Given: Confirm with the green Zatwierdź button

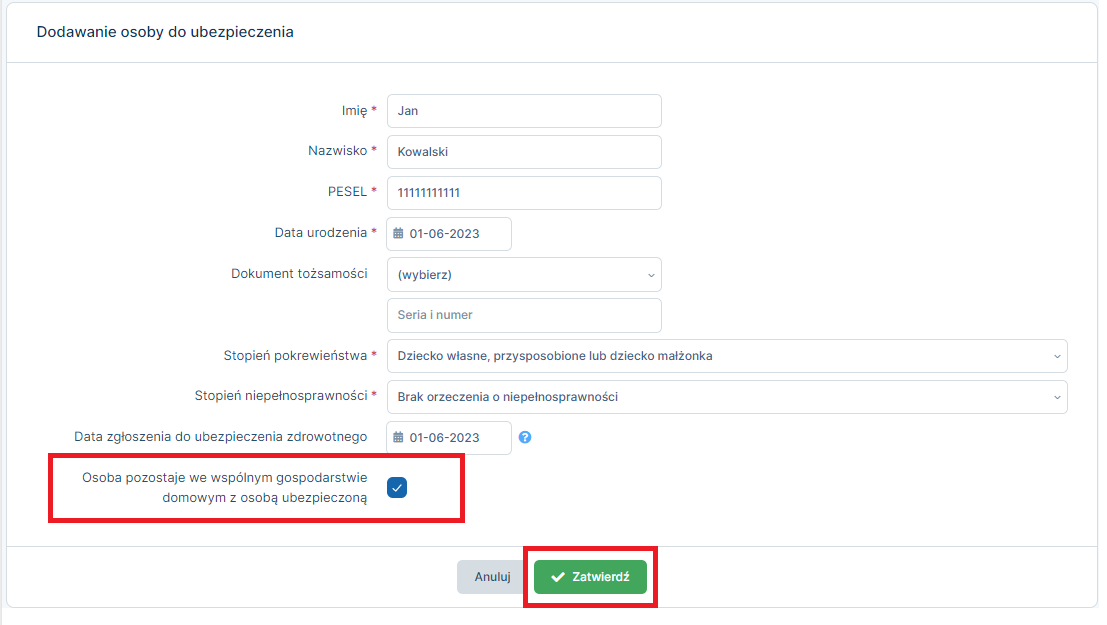Looking at the screenshot, I should (x=590, y=577).
